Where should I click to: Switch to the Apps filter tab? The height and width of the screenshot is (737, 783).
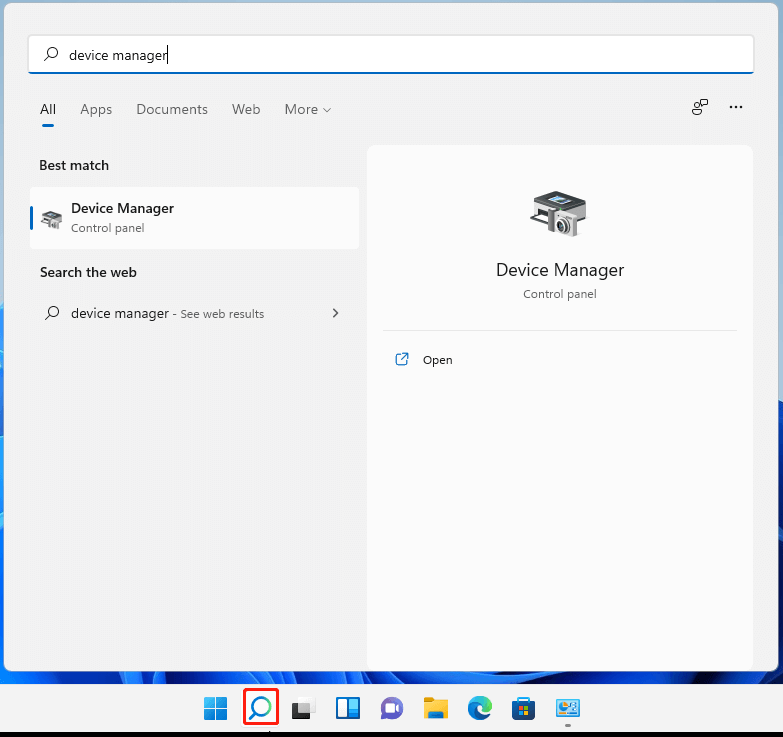96,110
